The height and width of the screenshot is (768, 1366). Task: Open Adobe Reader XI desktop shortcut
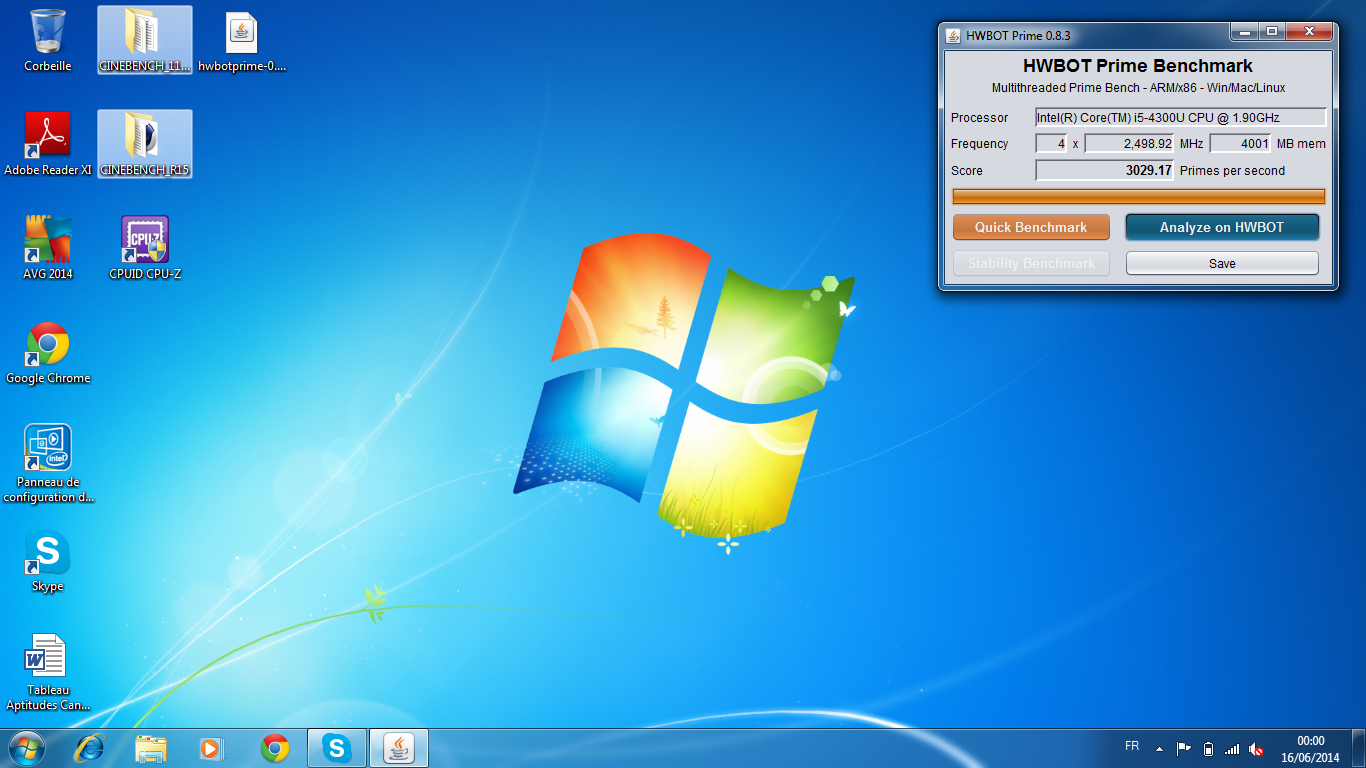(x=47, y=144)
